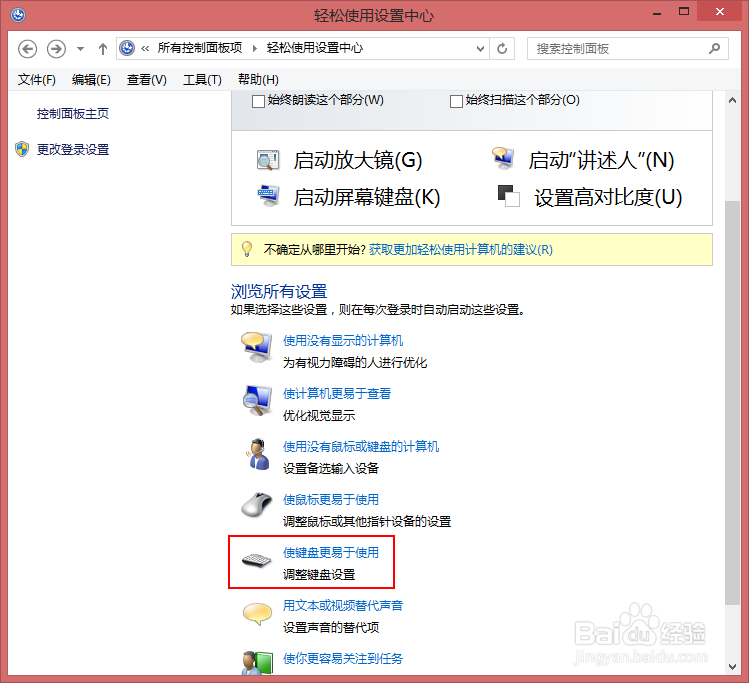Screen dimensions: 749x683
Task: Click the vertical scrollbar thumb
Action: pyautogui.click(x=732, y=403)
